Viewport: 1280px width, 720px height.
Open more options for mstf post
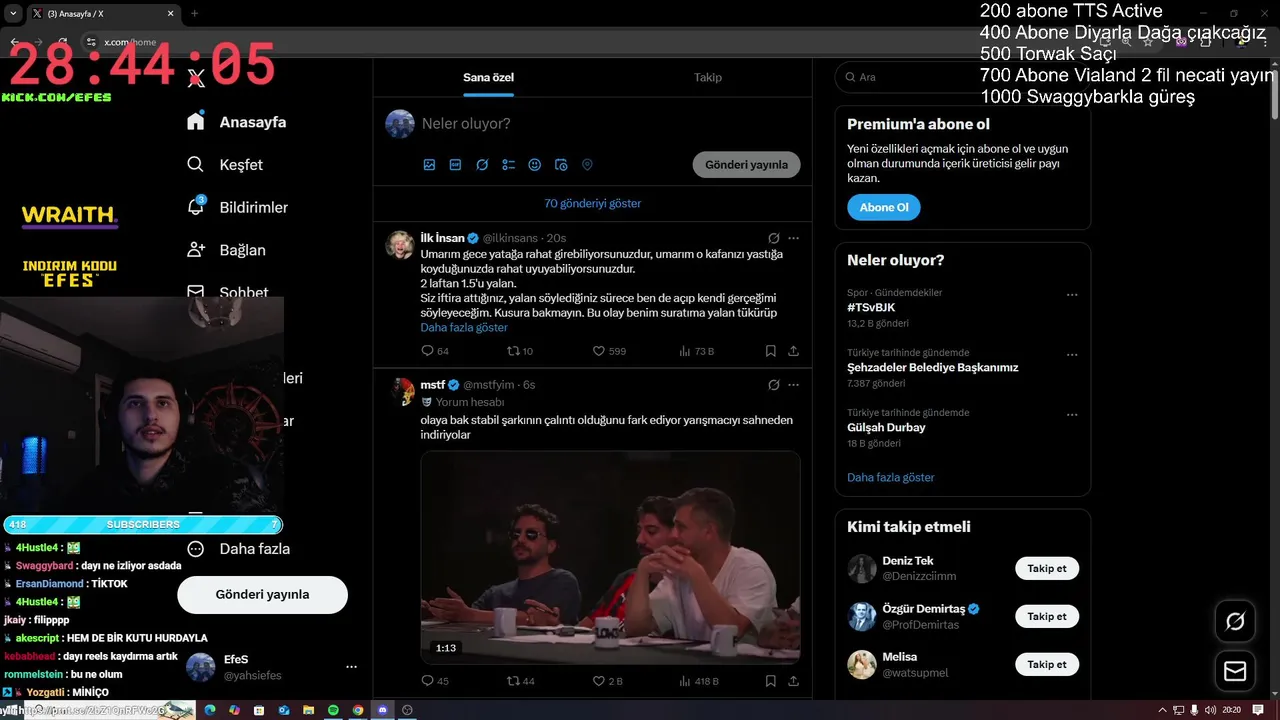[x=794, y=385]
